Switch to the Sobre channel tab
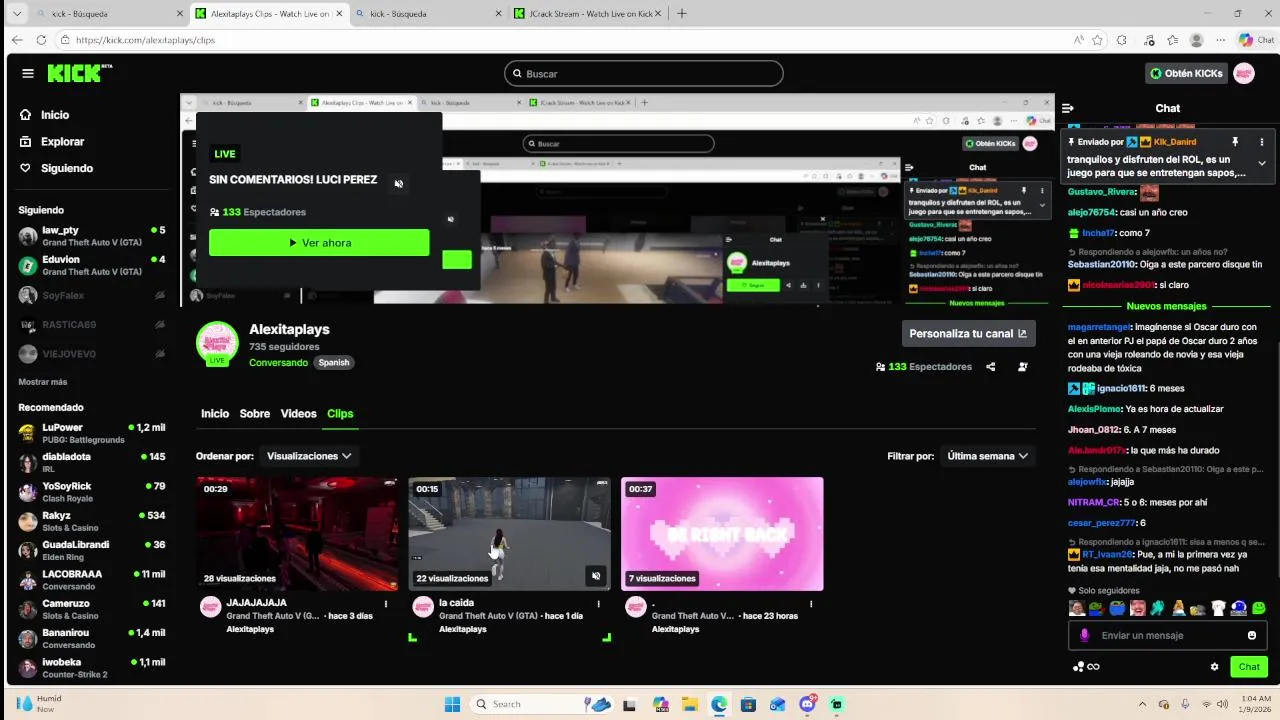 coord(255,414)
